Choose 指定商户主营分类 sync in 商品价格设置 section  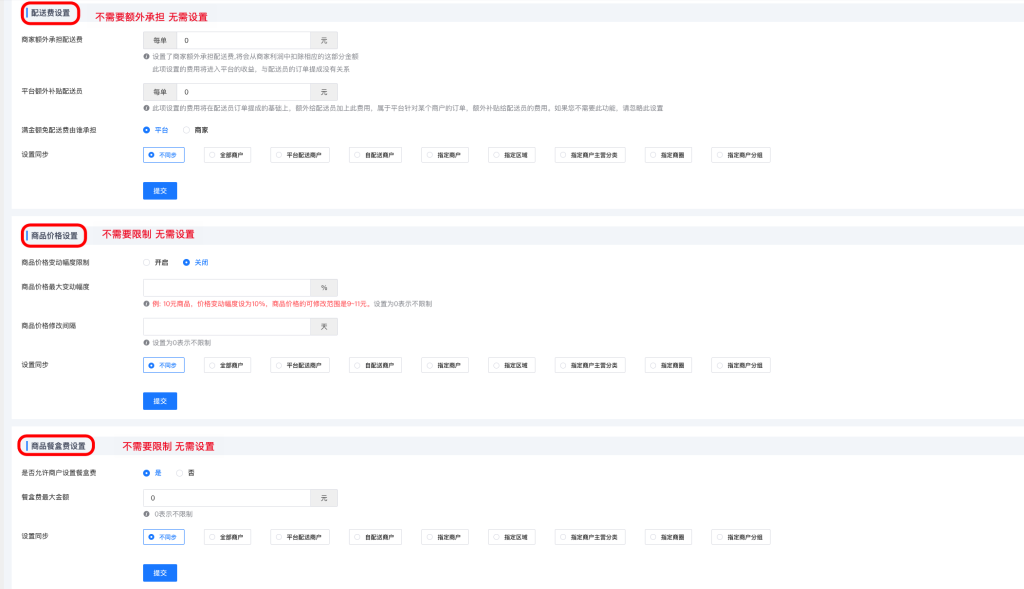point(592,365)
